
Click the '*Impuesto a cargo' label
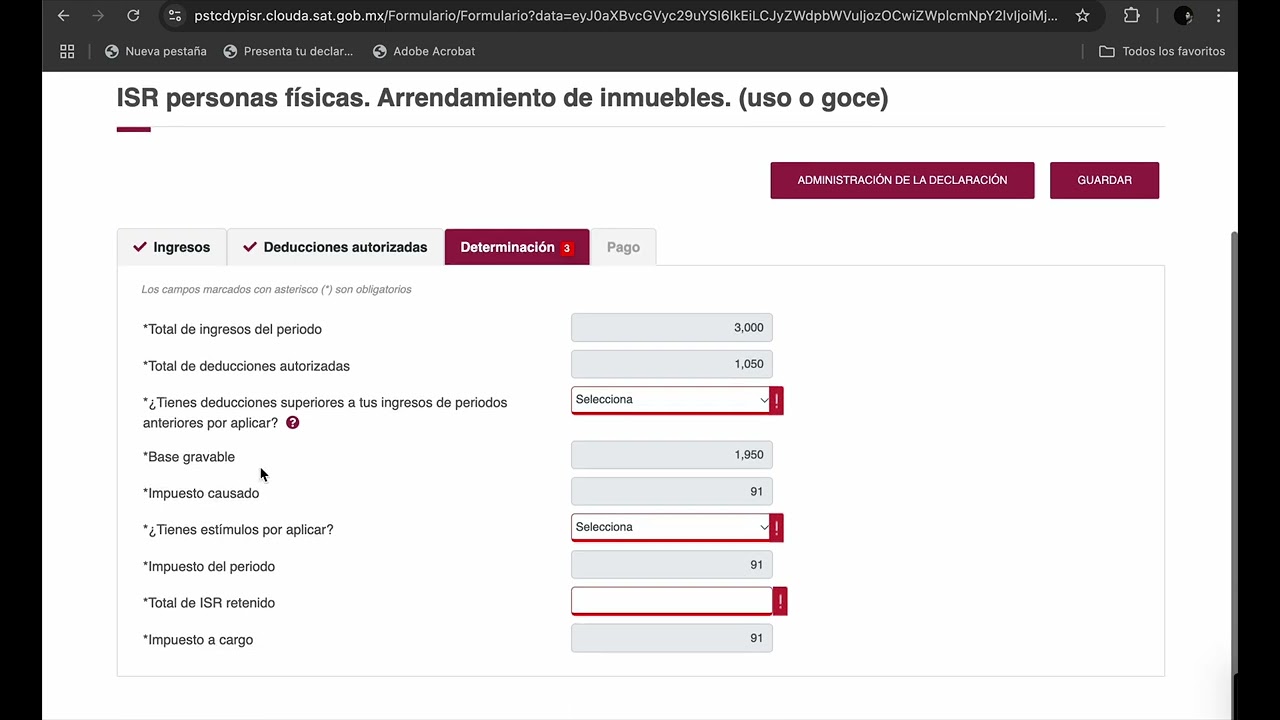pos(198,640)
